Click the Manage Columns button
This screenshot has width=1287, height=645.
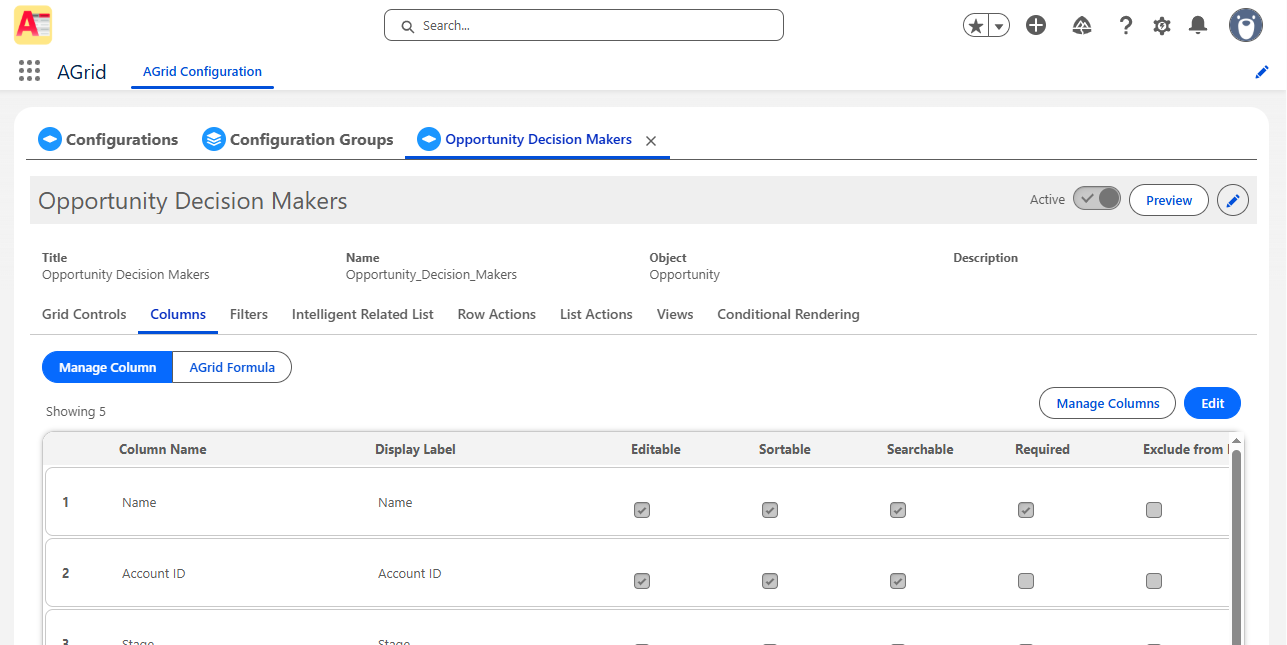point(1107,403)
